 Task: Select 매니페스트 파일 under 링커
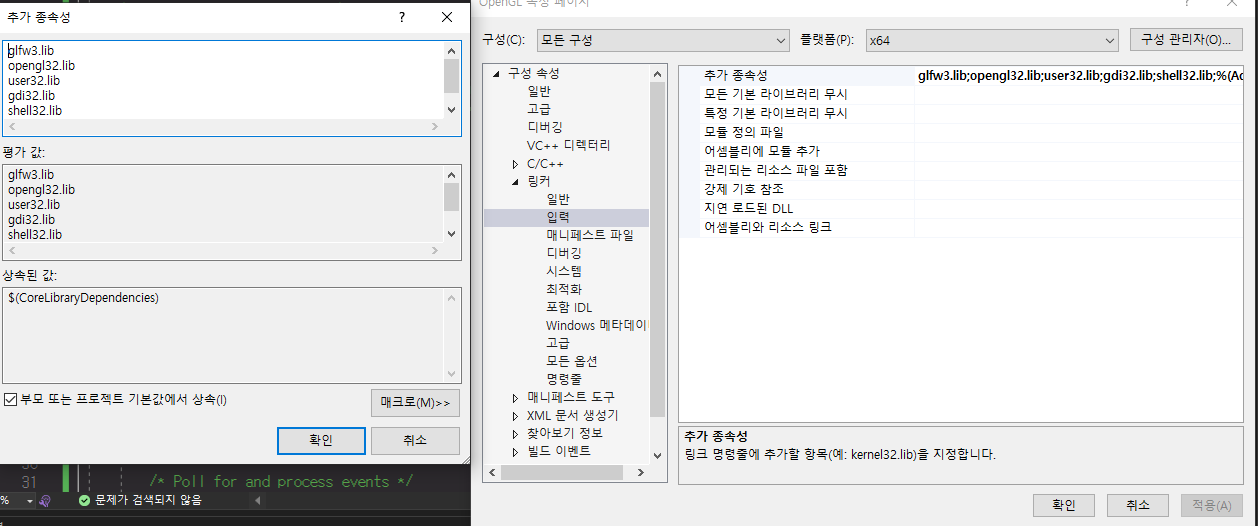(590, 235)
